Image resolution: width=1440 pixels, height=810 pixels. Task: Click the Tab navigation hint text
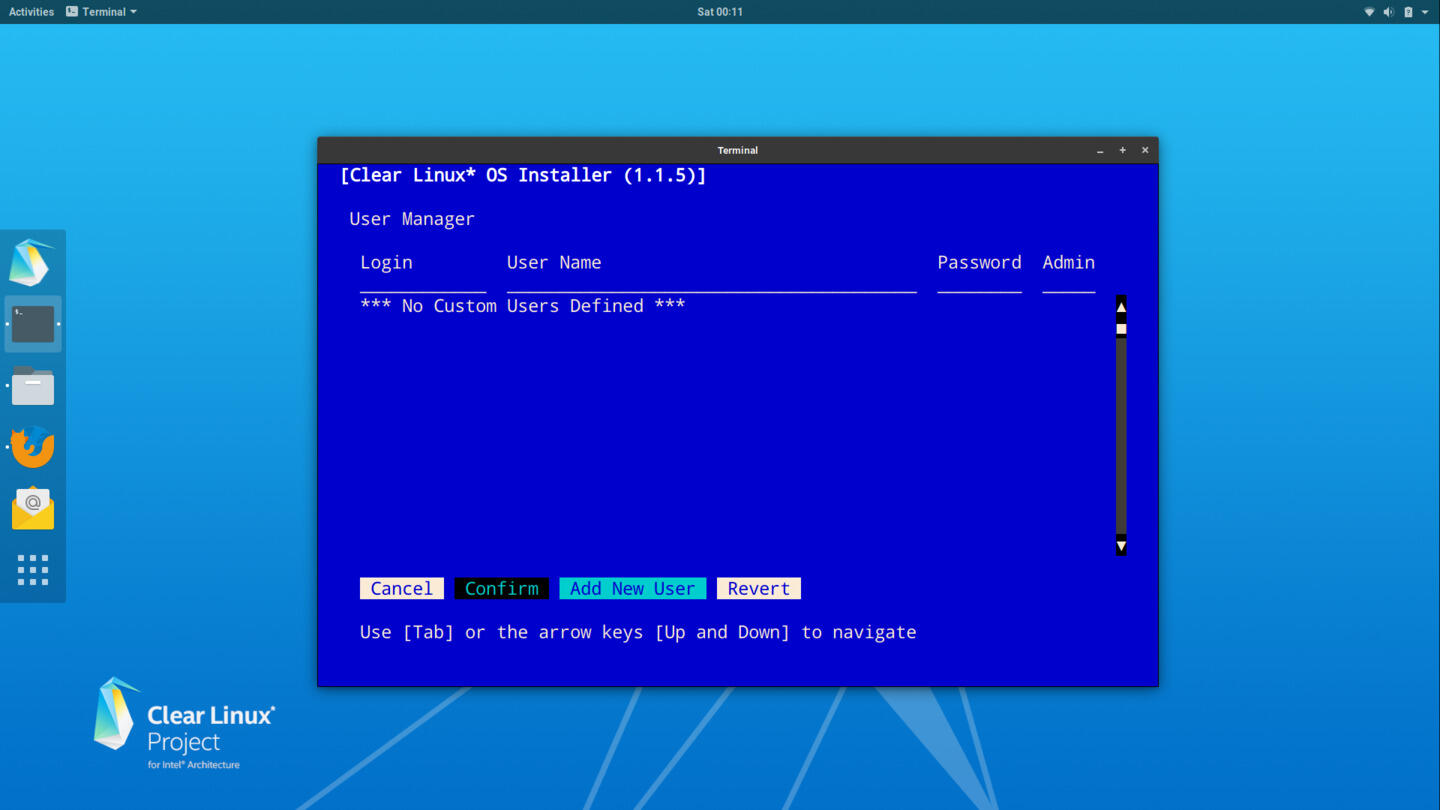[638, 632]
